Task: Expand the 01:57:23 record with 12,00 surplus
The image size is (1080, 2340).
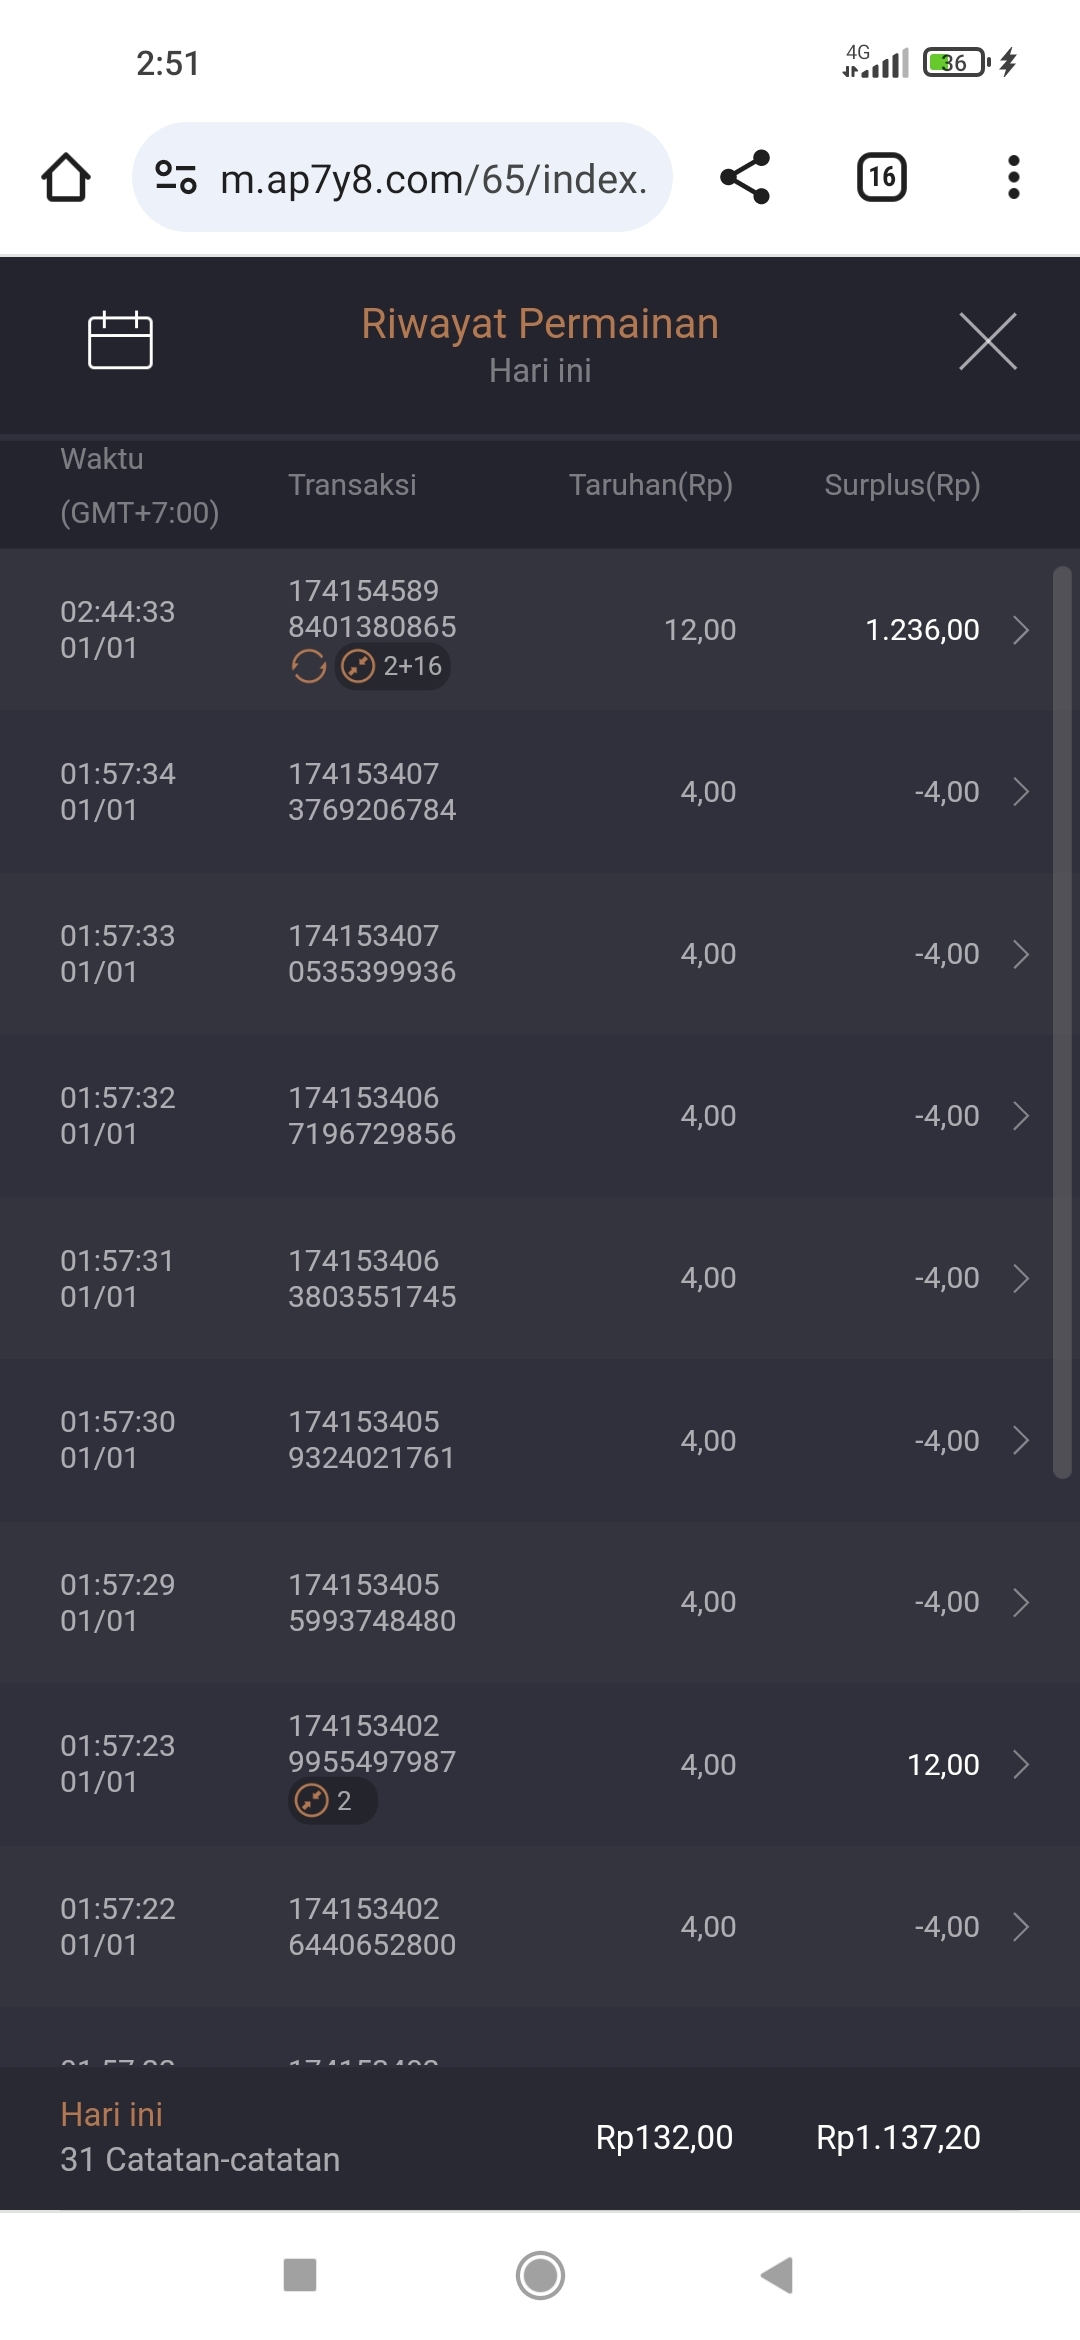Action: click(x=1021, y=1765)
